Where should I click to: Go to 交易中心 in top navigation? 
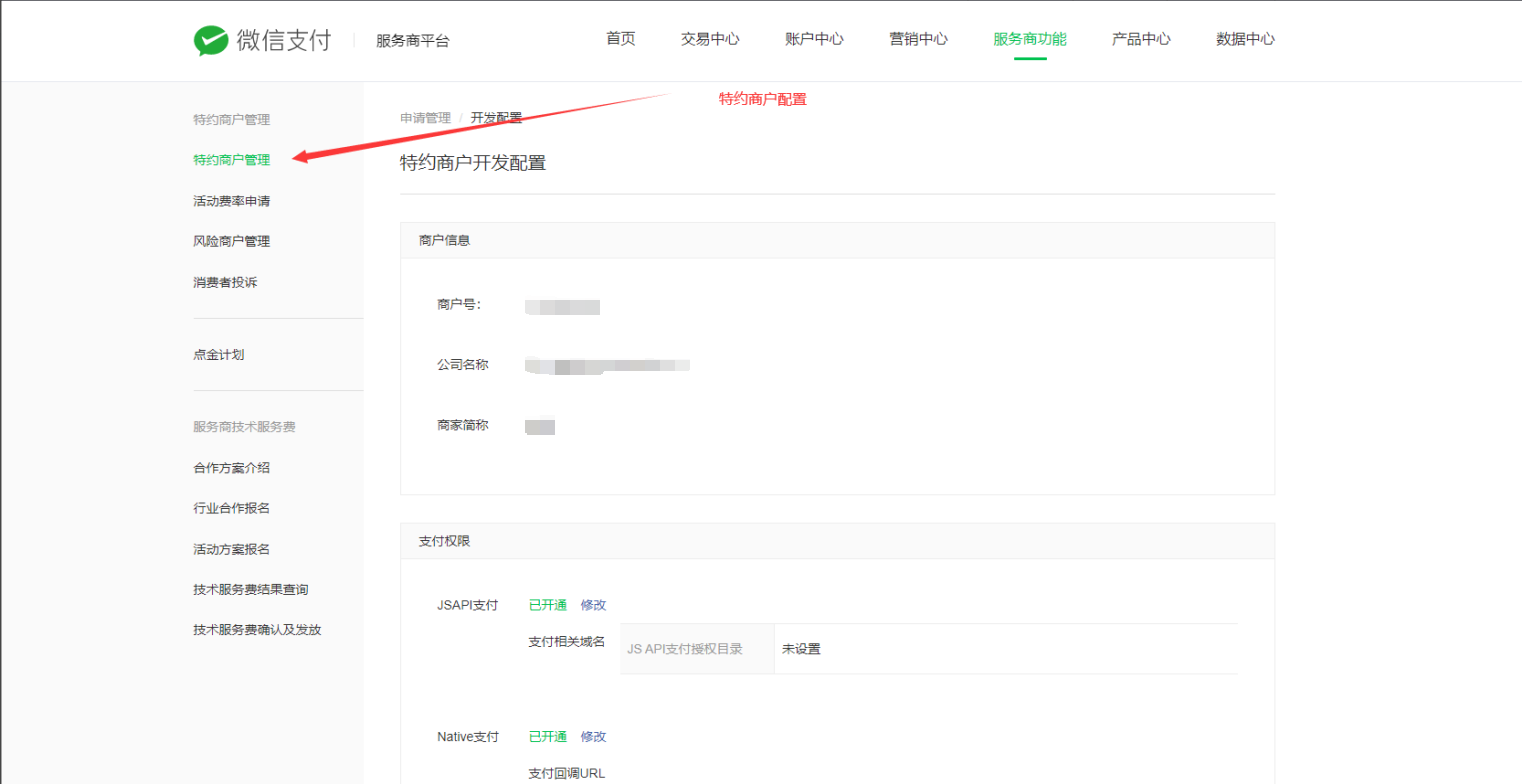coord(710,39)
